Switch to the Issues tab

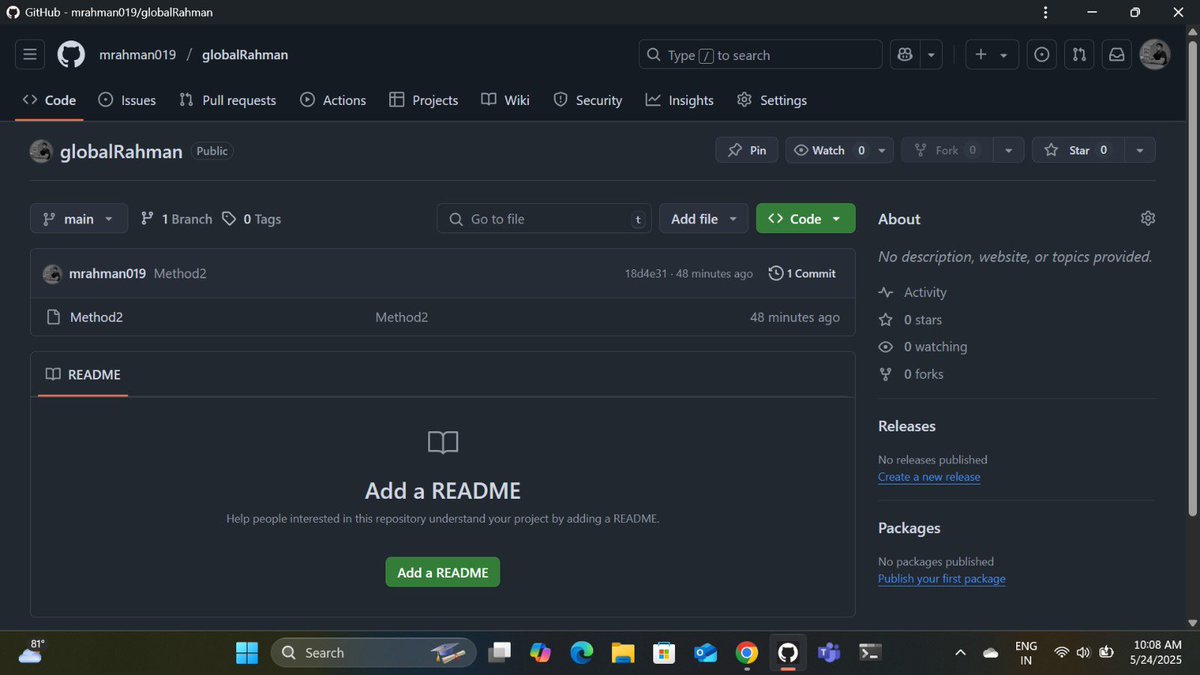coord(127,100)
